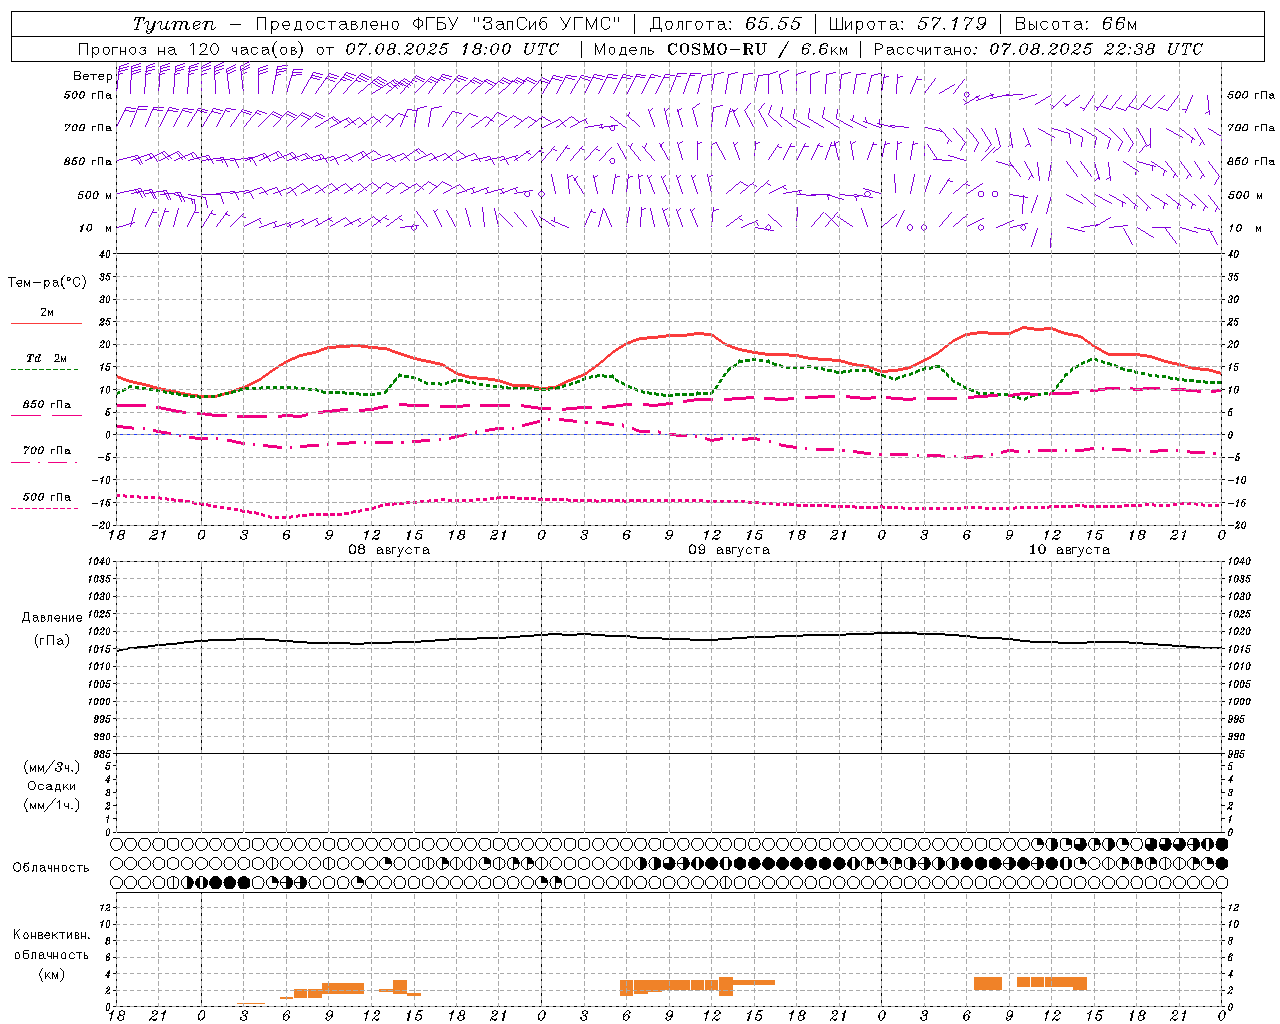Click the "Осадки" precipitation label
Screen dimensions: 1280x1024
click(52, 786)
